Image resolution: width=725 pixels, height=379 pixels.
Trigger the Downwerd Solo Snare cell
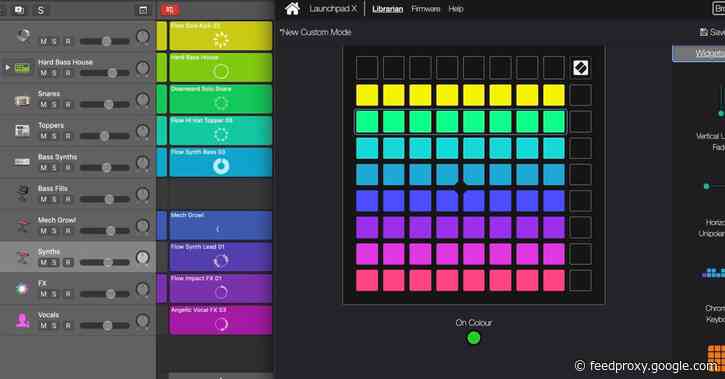[x=221, y=99]
